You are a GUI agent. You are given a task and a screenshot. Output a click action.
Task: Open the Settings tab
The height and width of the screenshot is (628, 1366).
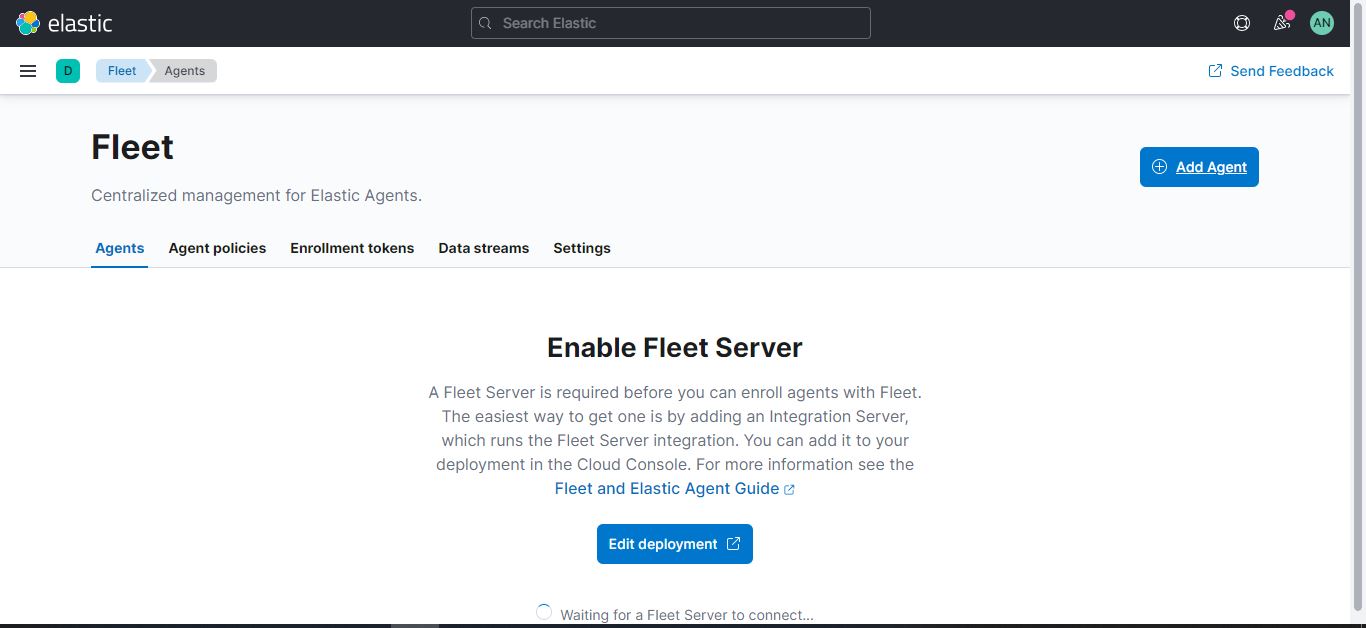click(582, 248)
